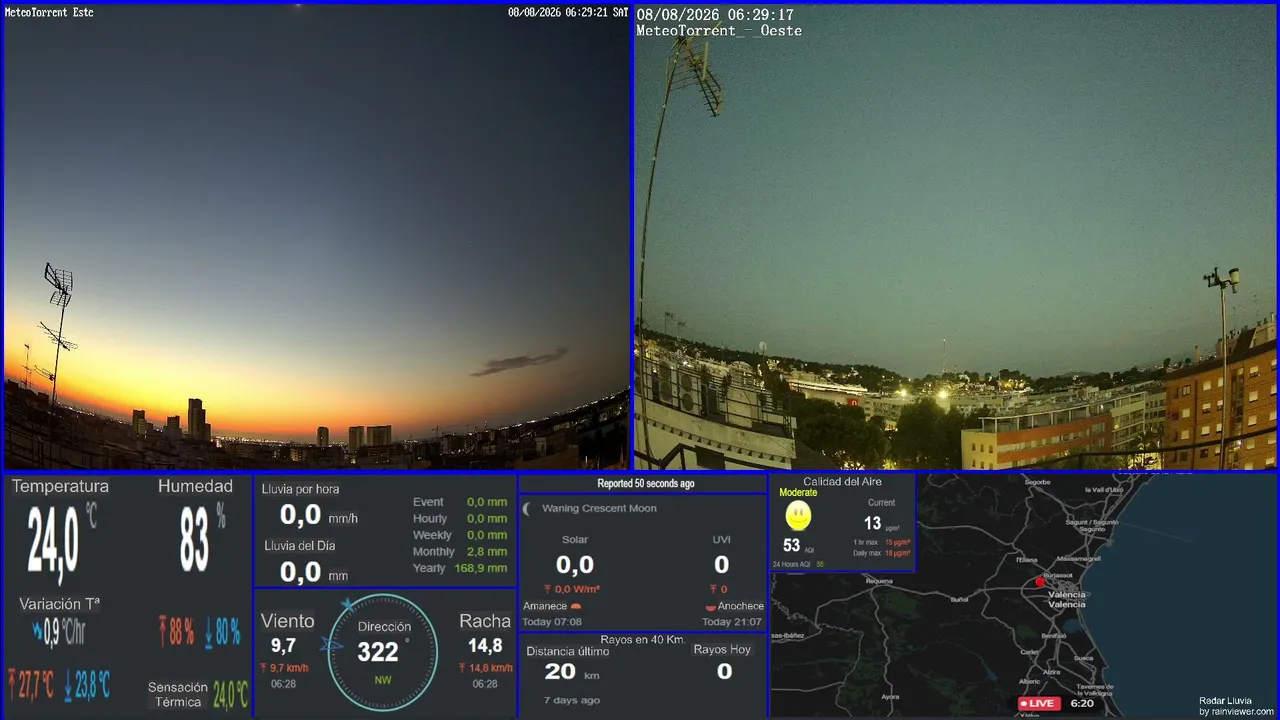Image resolution: width=1280 pixels, height=720 pixels.
Task: Click the Viento 9,7 wind speed value
Action: (x=283, y=646)
